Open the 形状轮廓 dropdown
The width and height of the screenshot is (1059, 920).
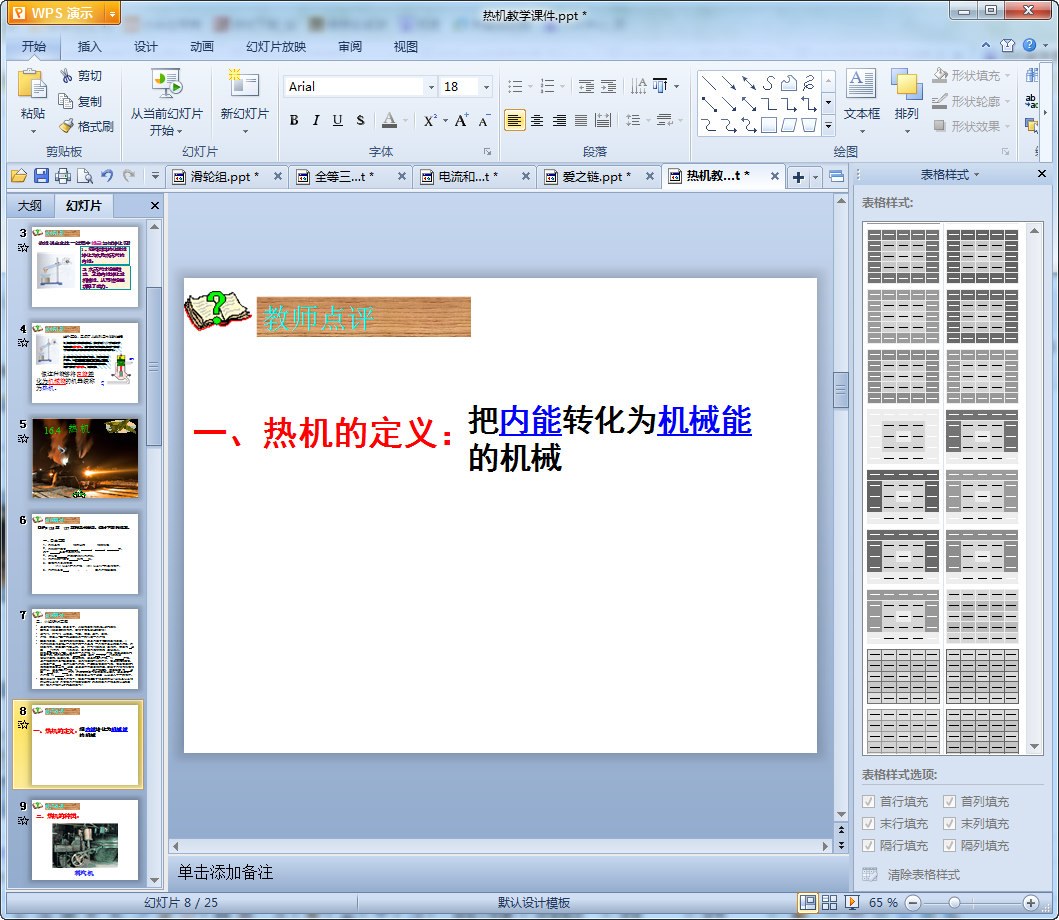(x=1008, y=101)
